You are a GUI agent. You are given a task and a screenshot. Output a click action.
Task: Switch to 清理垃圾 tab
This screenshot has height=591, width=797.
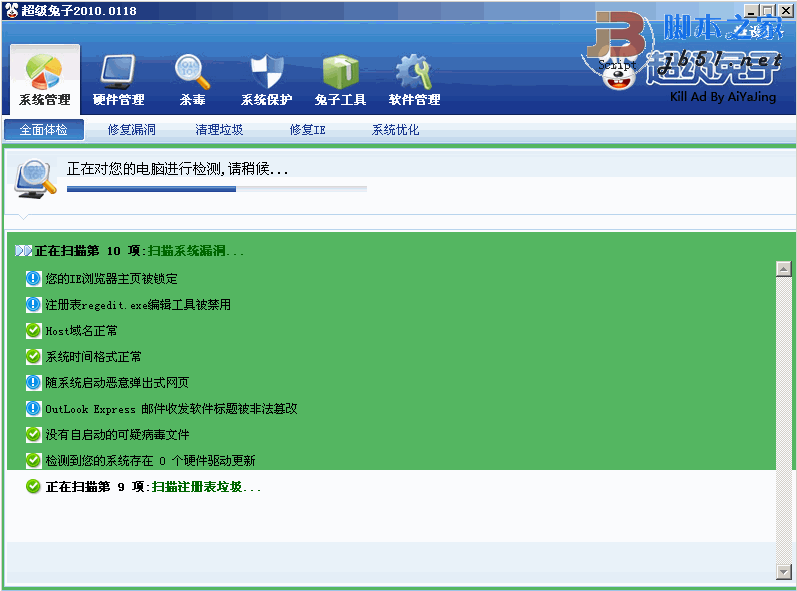[219, 130]
